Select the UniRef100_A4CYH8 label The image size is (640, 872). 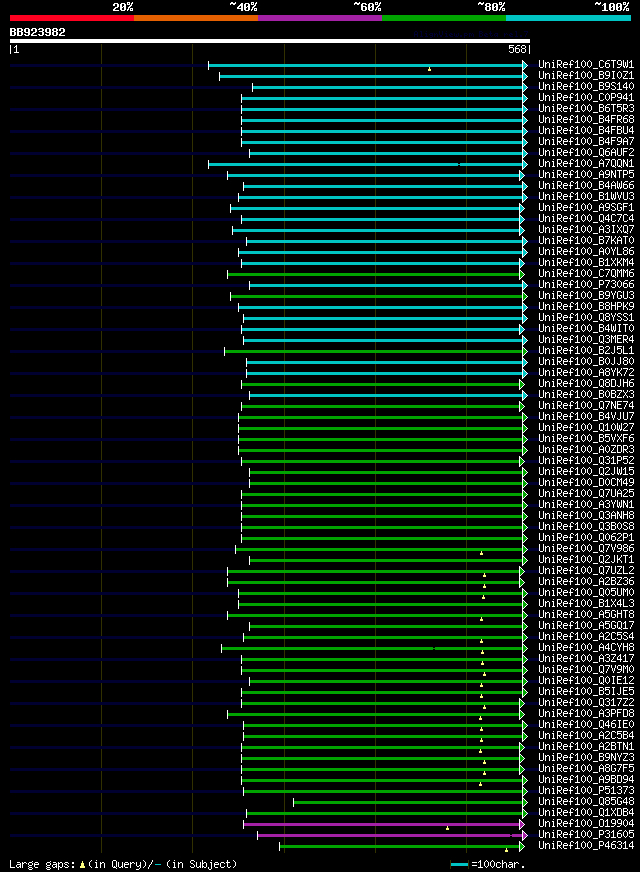tap(586, 647)
